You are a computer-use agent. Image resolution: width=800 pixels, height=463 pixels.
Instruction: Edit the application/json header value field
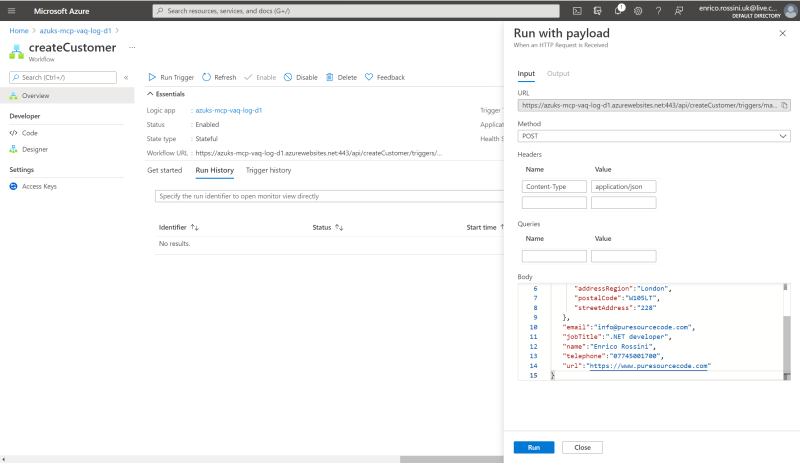[x=623, y=187]
